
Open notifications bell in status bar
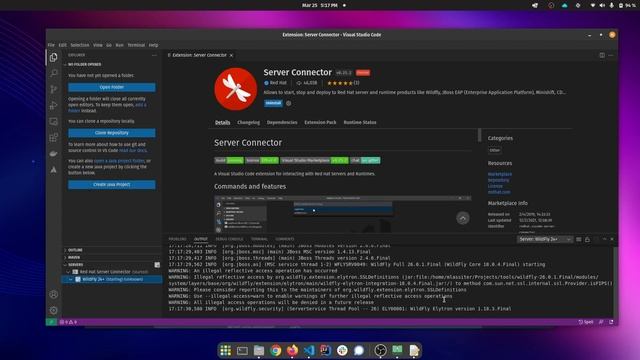611,322
